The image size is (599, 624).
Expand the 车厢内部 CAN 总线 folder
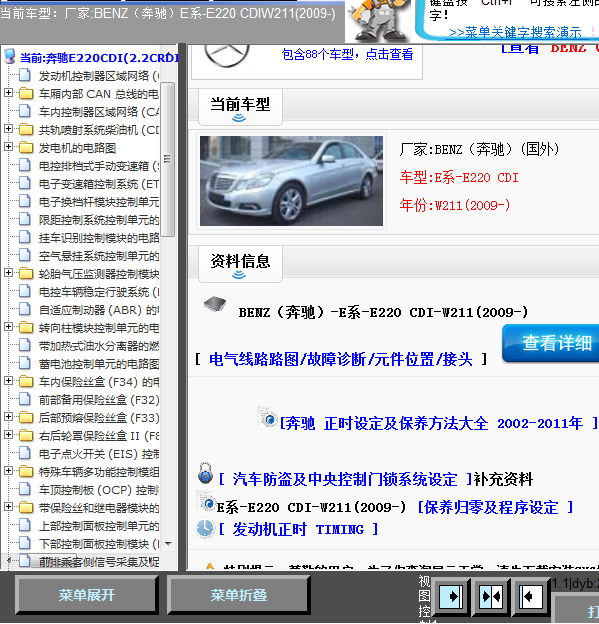[8, 93]
